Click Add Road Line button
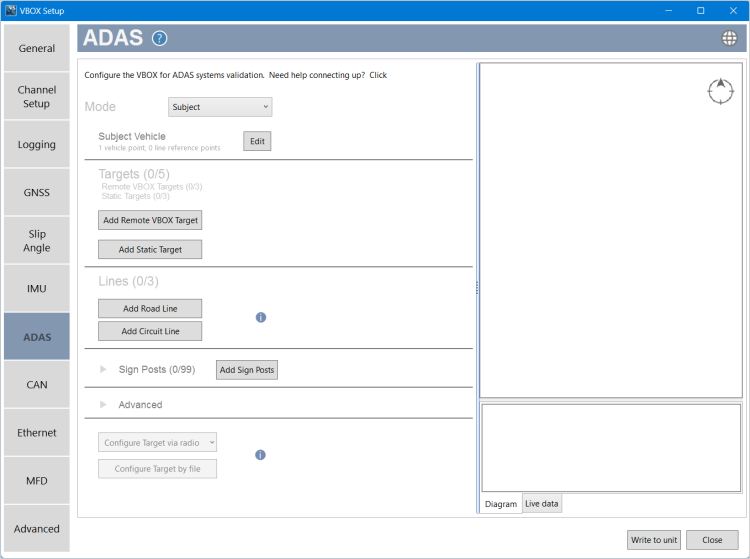 (x=150, y=308)
